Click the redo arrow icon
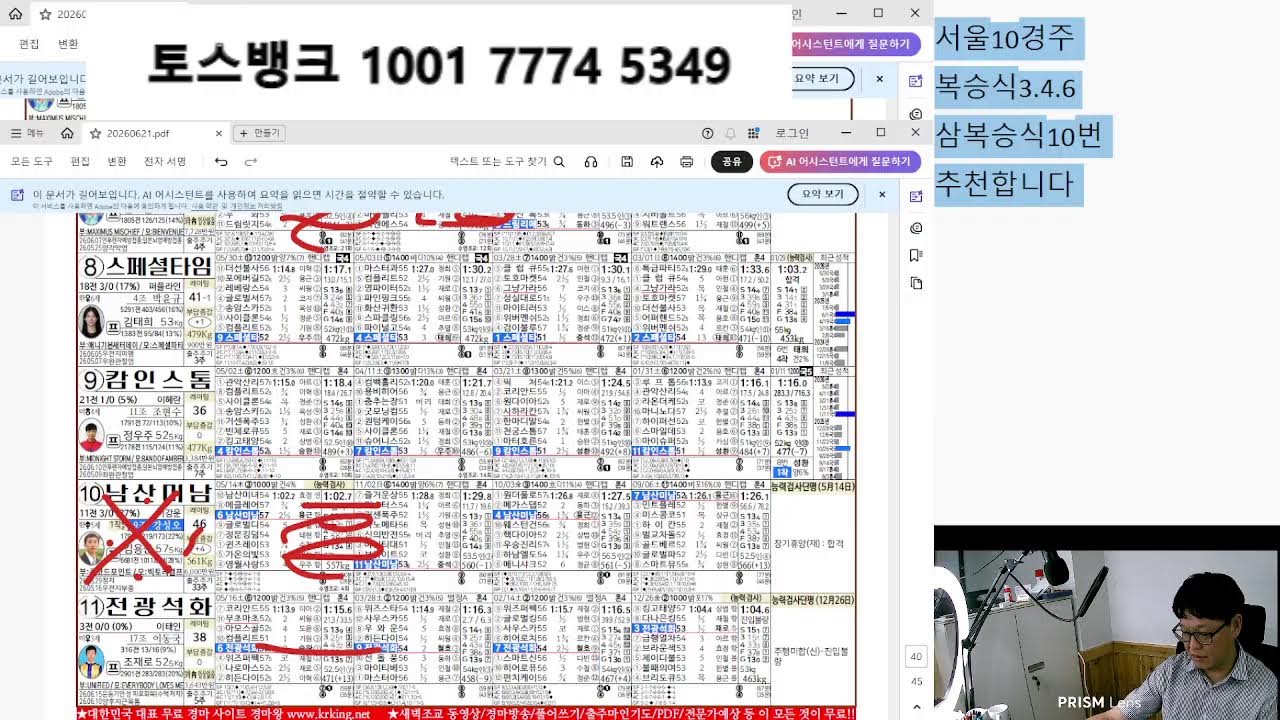The width and height of the screenshot is (1280, 720). pyautogui.click(x=251, y=161)
